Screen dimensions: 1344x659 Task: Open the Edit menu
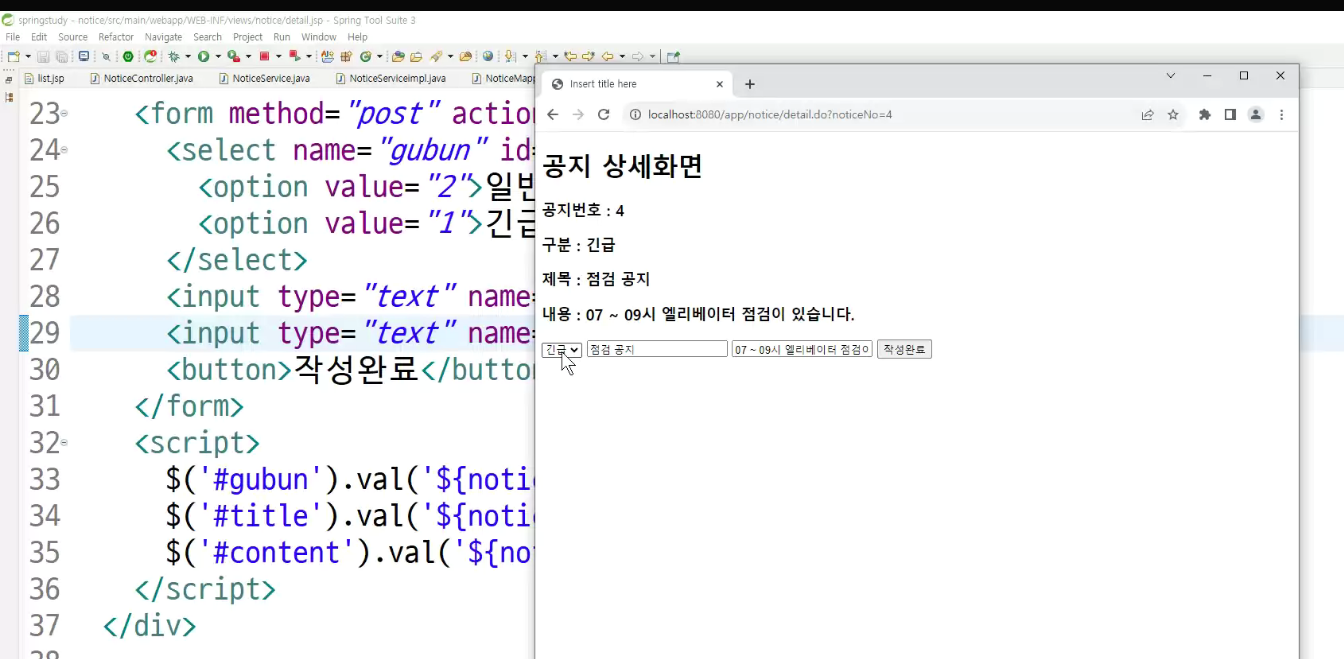coord(39,37)
